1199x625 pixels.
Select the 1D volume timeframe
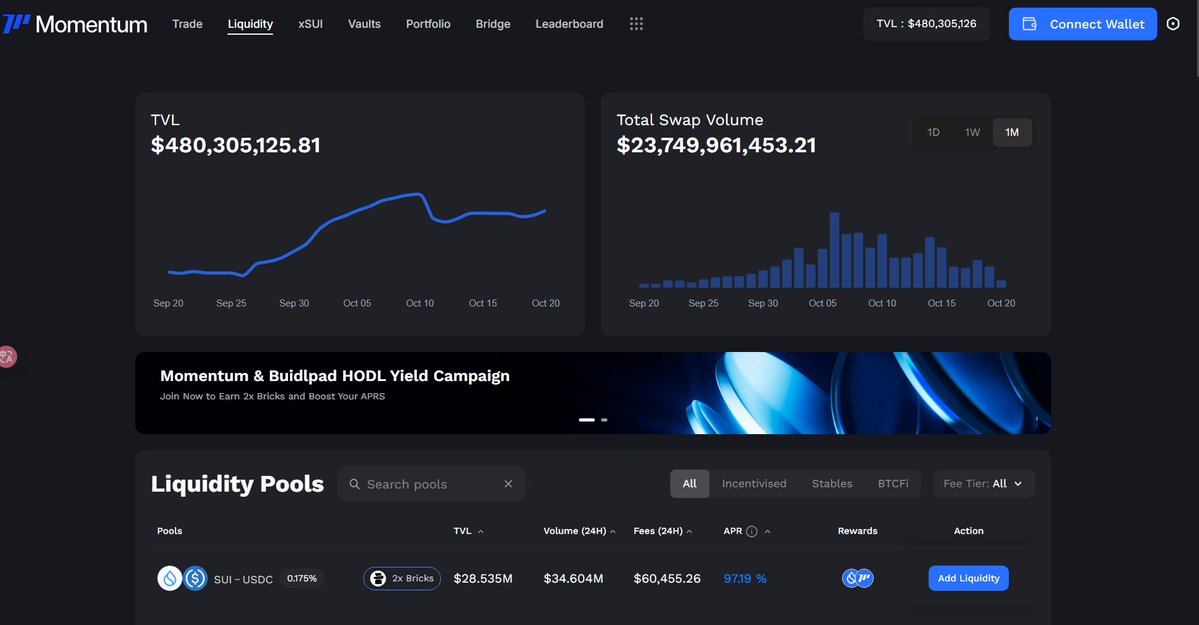pyautogui.click(x=934, y=132)
